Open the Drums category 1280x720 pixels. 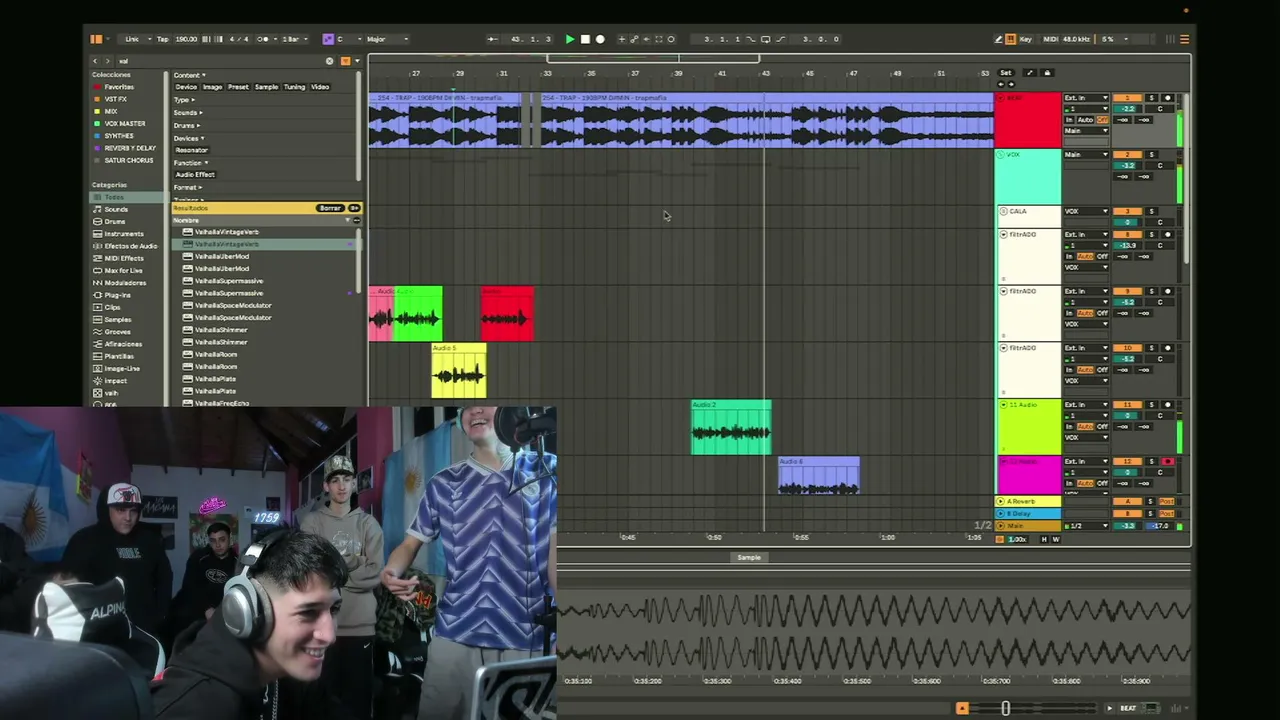(115, 221)
